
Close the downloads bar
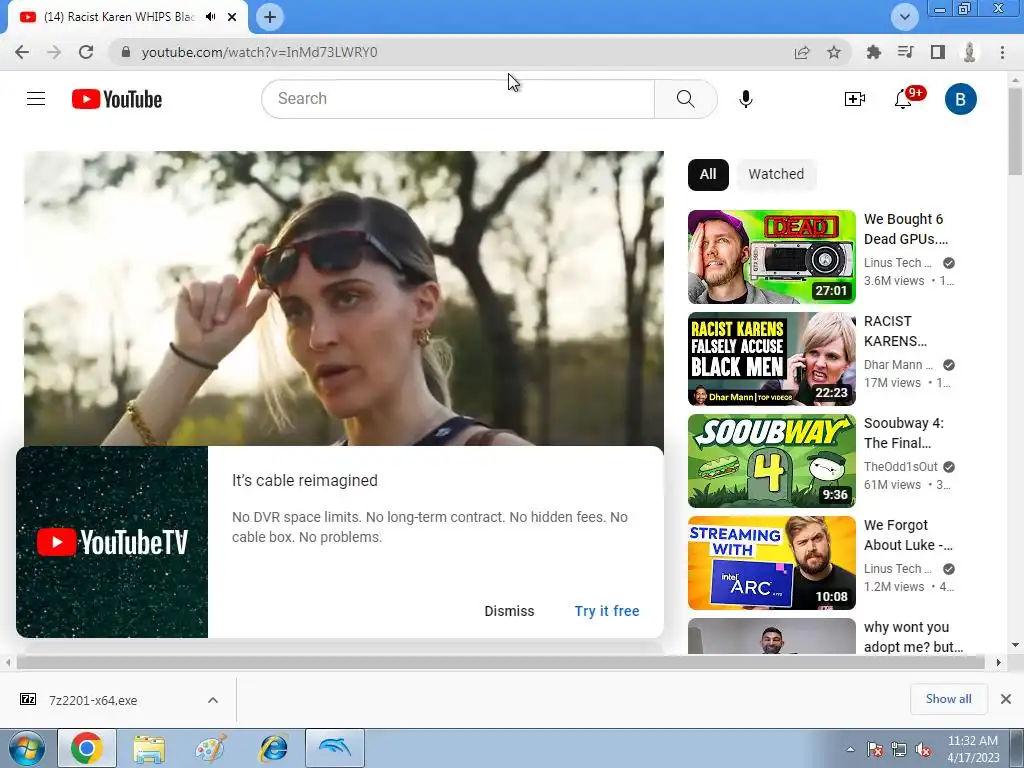pos(1006,699)
